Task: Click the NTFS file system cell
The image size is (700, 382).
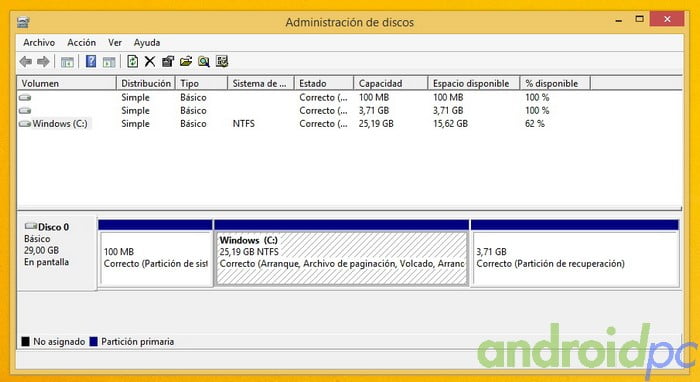Action: (244, 124)
